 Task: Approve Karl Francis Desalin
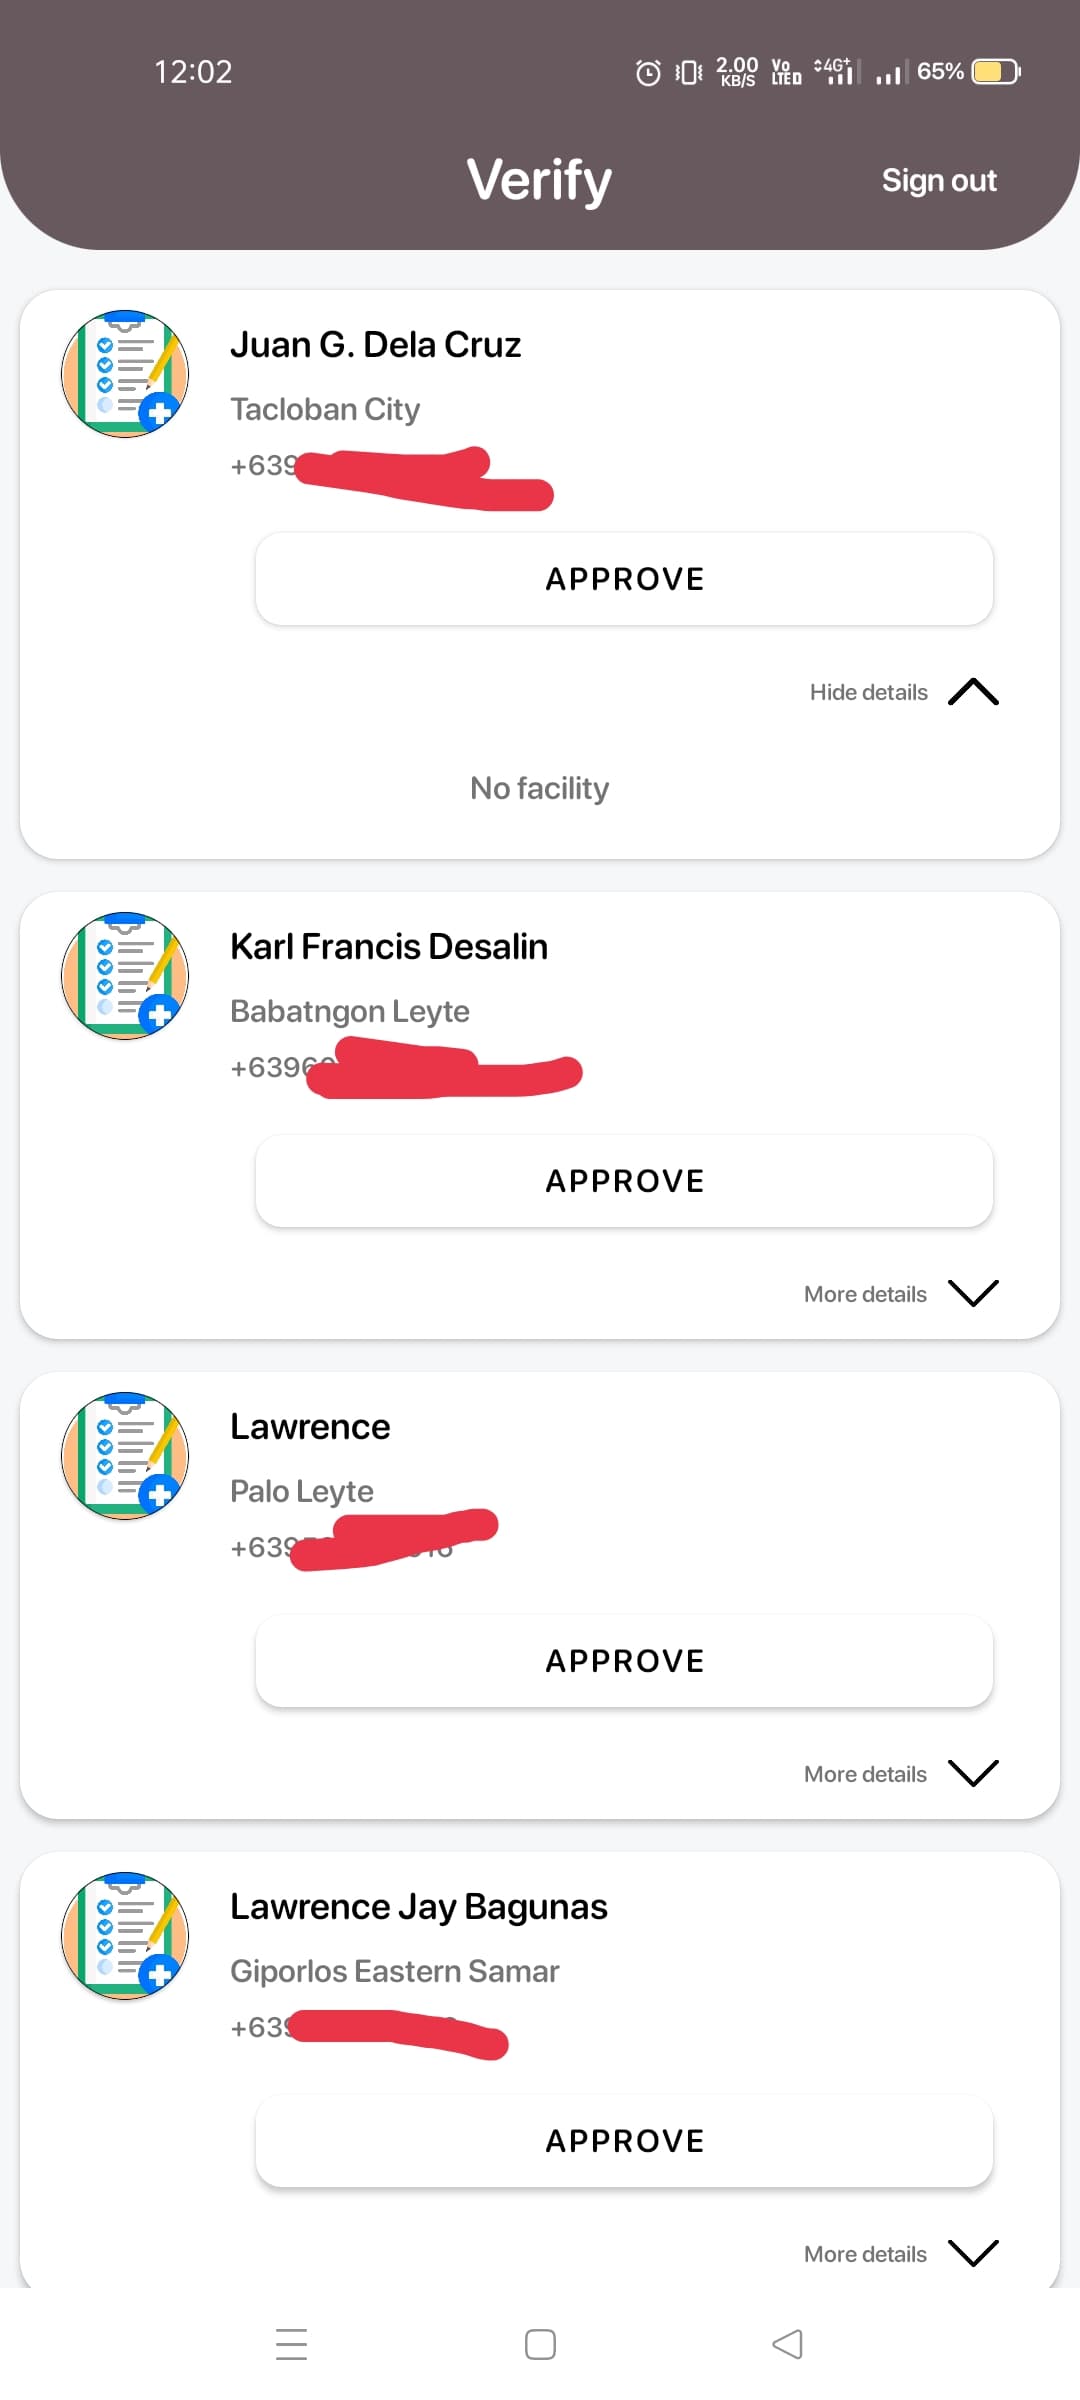[624, 1181]
